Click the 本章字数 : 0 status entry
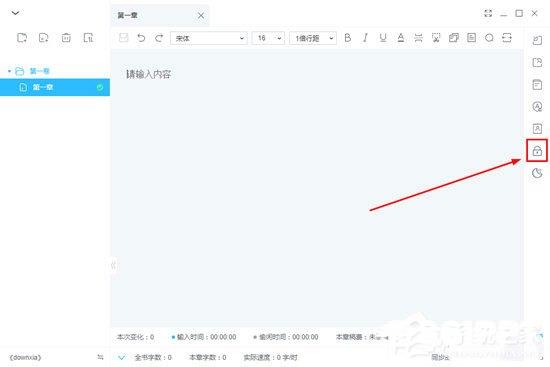The image size is (550, 367). click(x=208, y=358)
